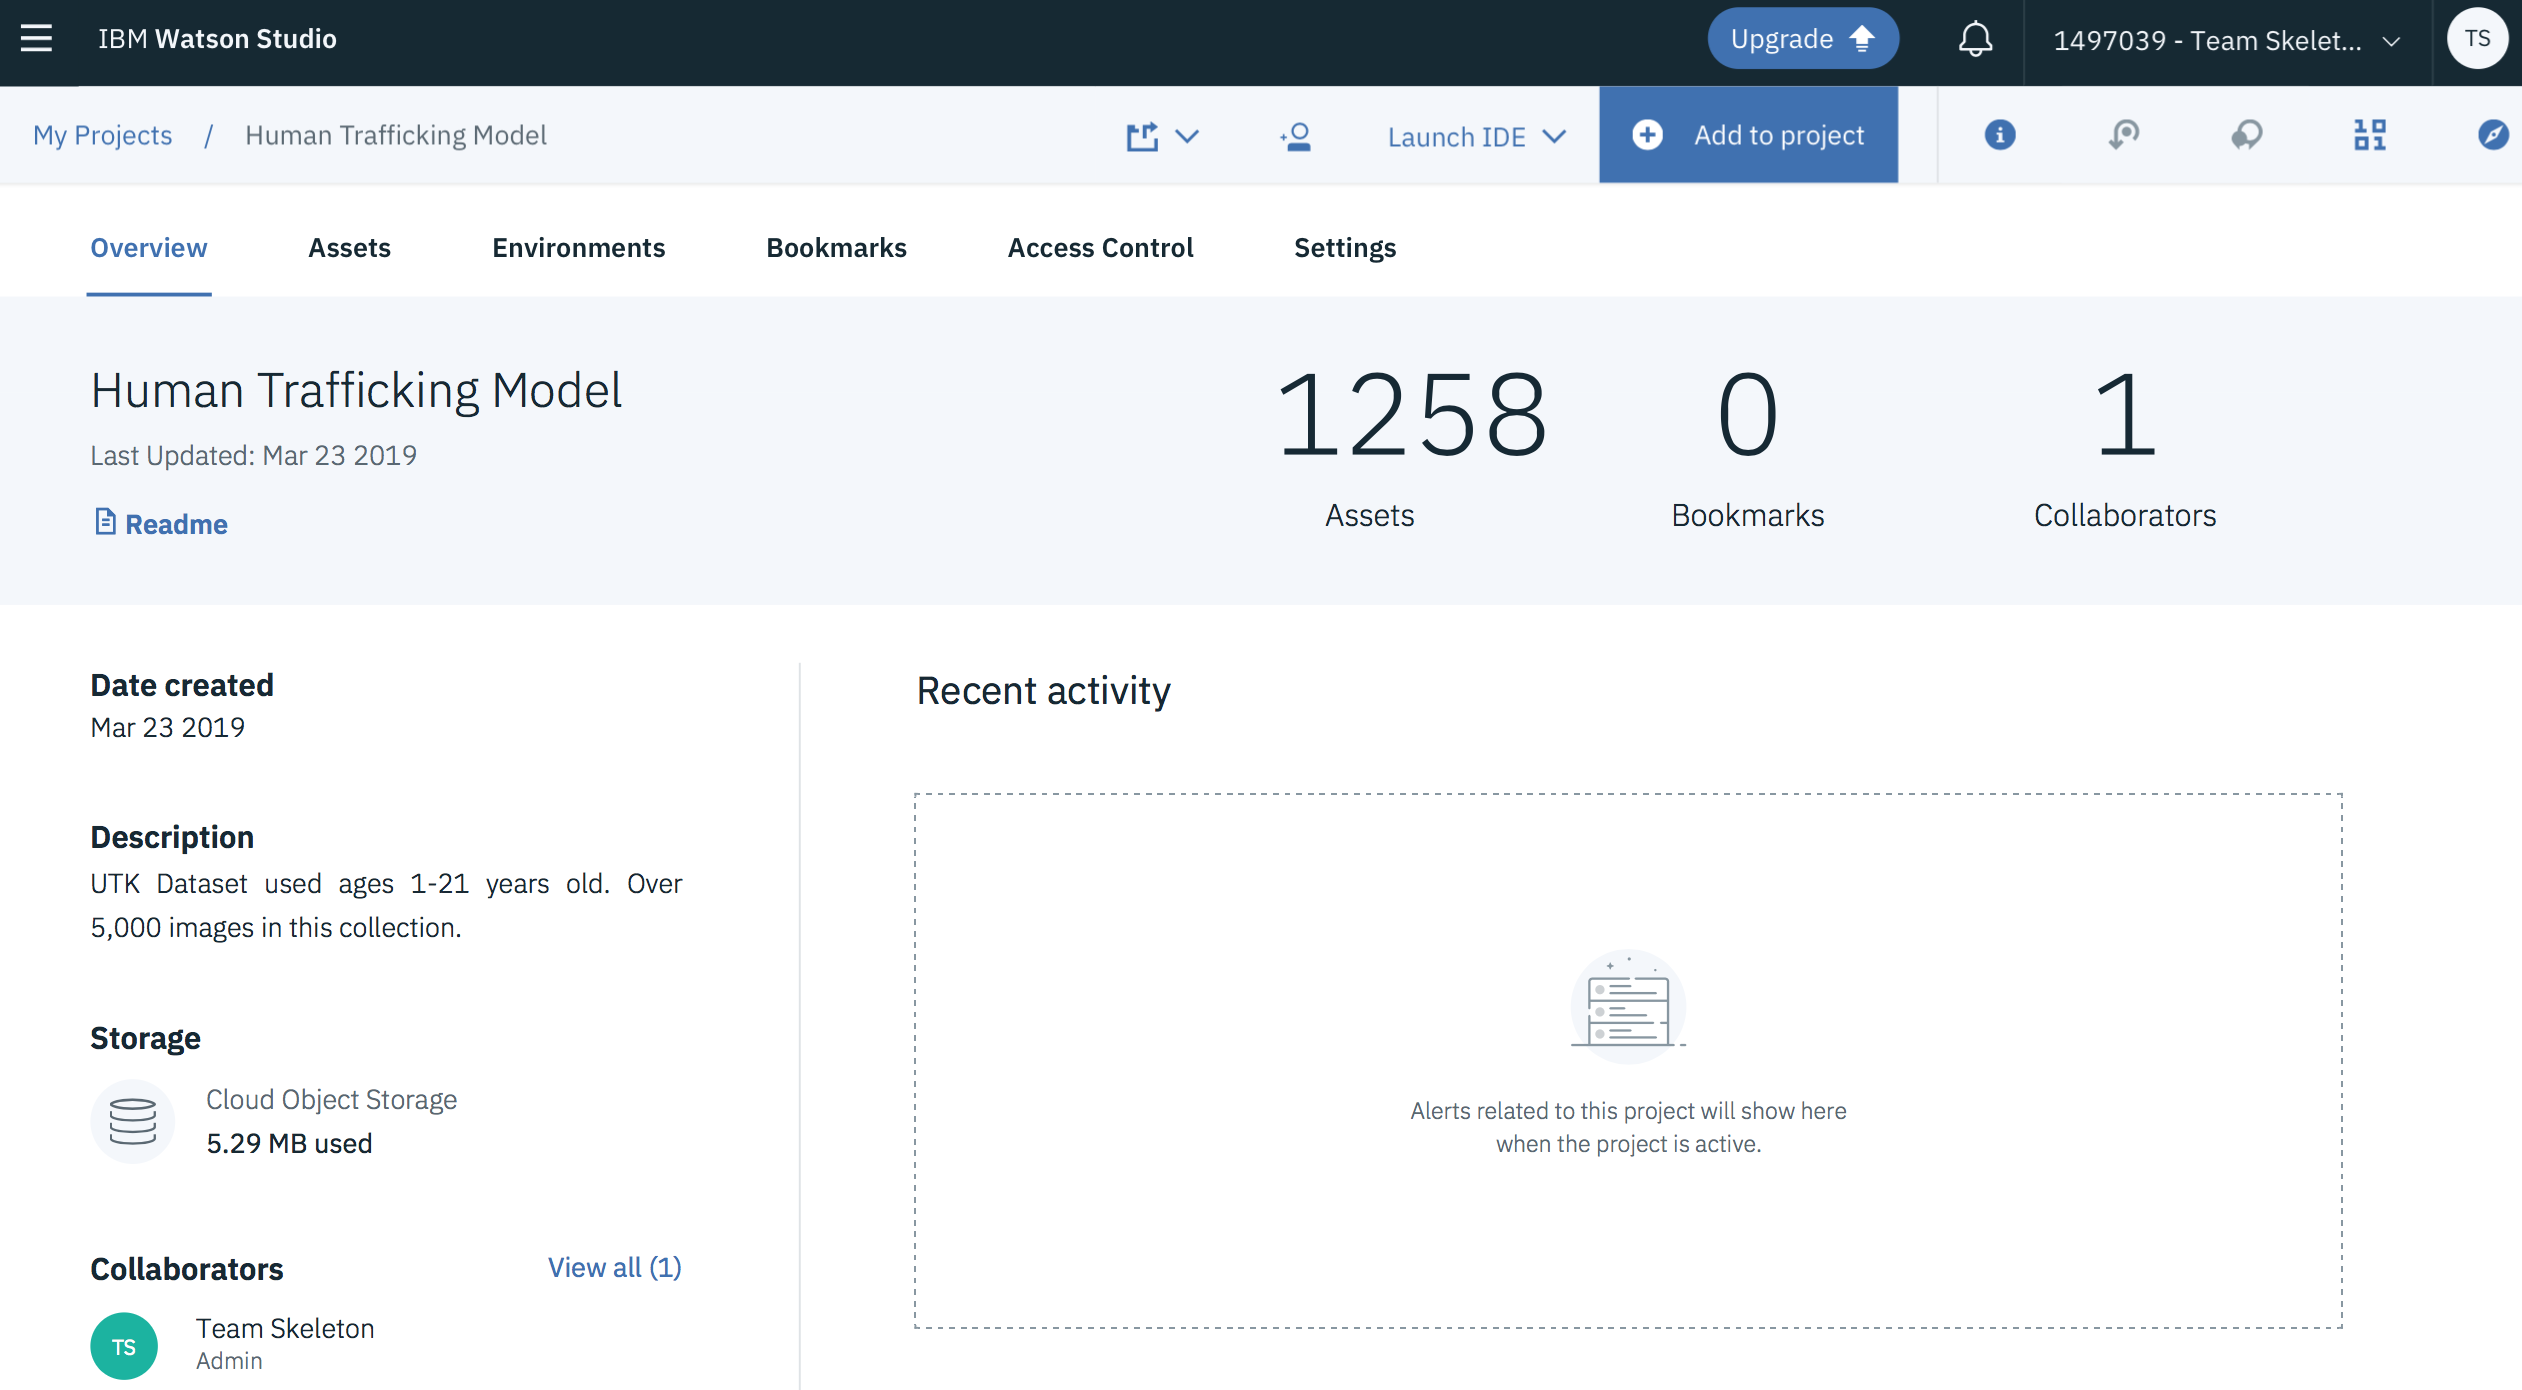Click the Upgrade button

[x=1802, y=39]
